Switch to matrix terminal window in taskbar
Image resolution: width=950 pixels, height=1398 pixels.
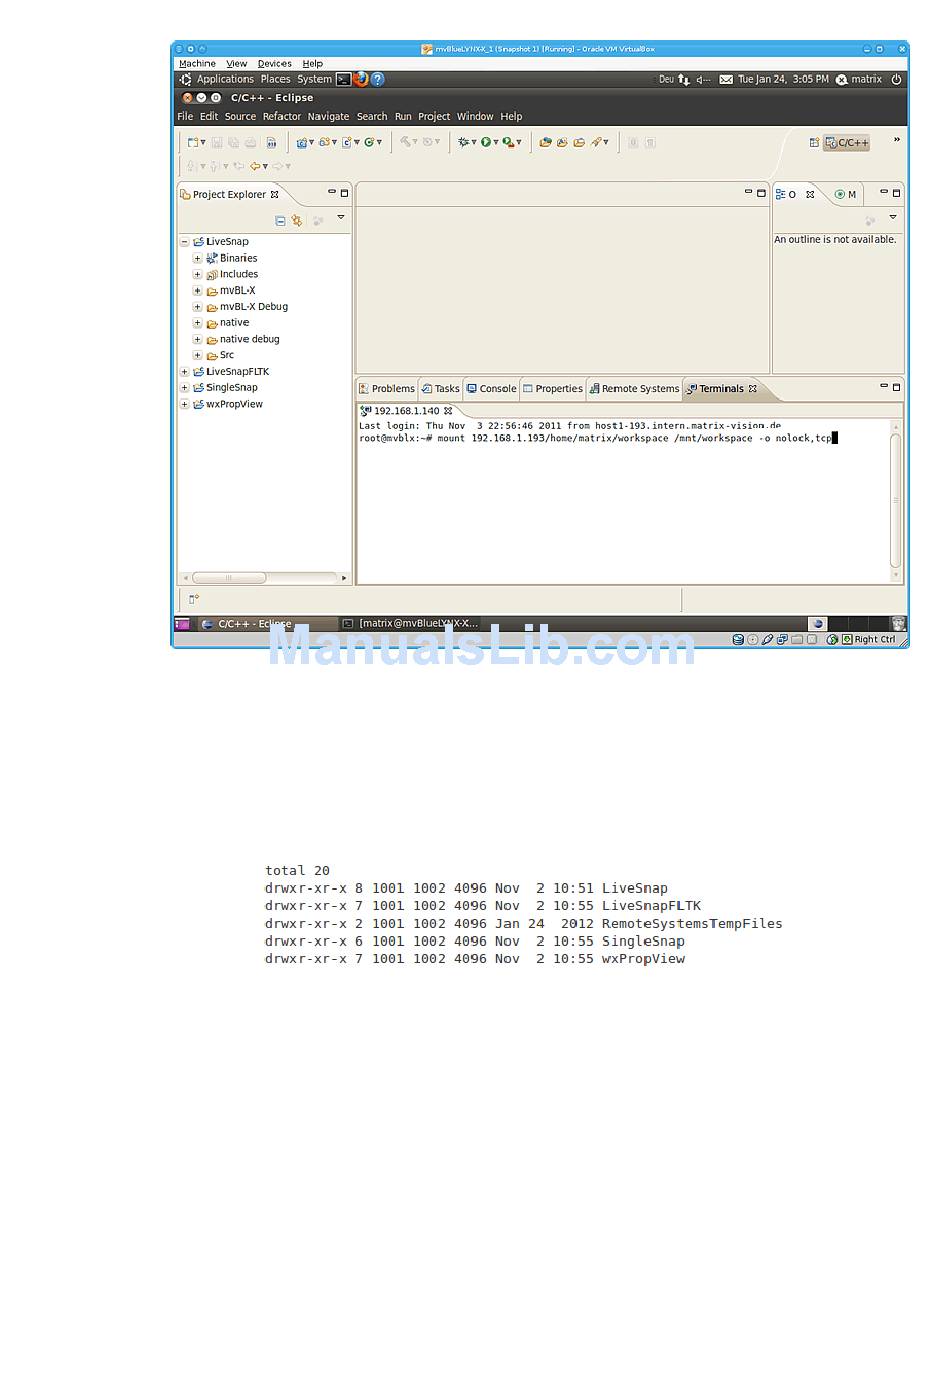(x=412, y=624)
